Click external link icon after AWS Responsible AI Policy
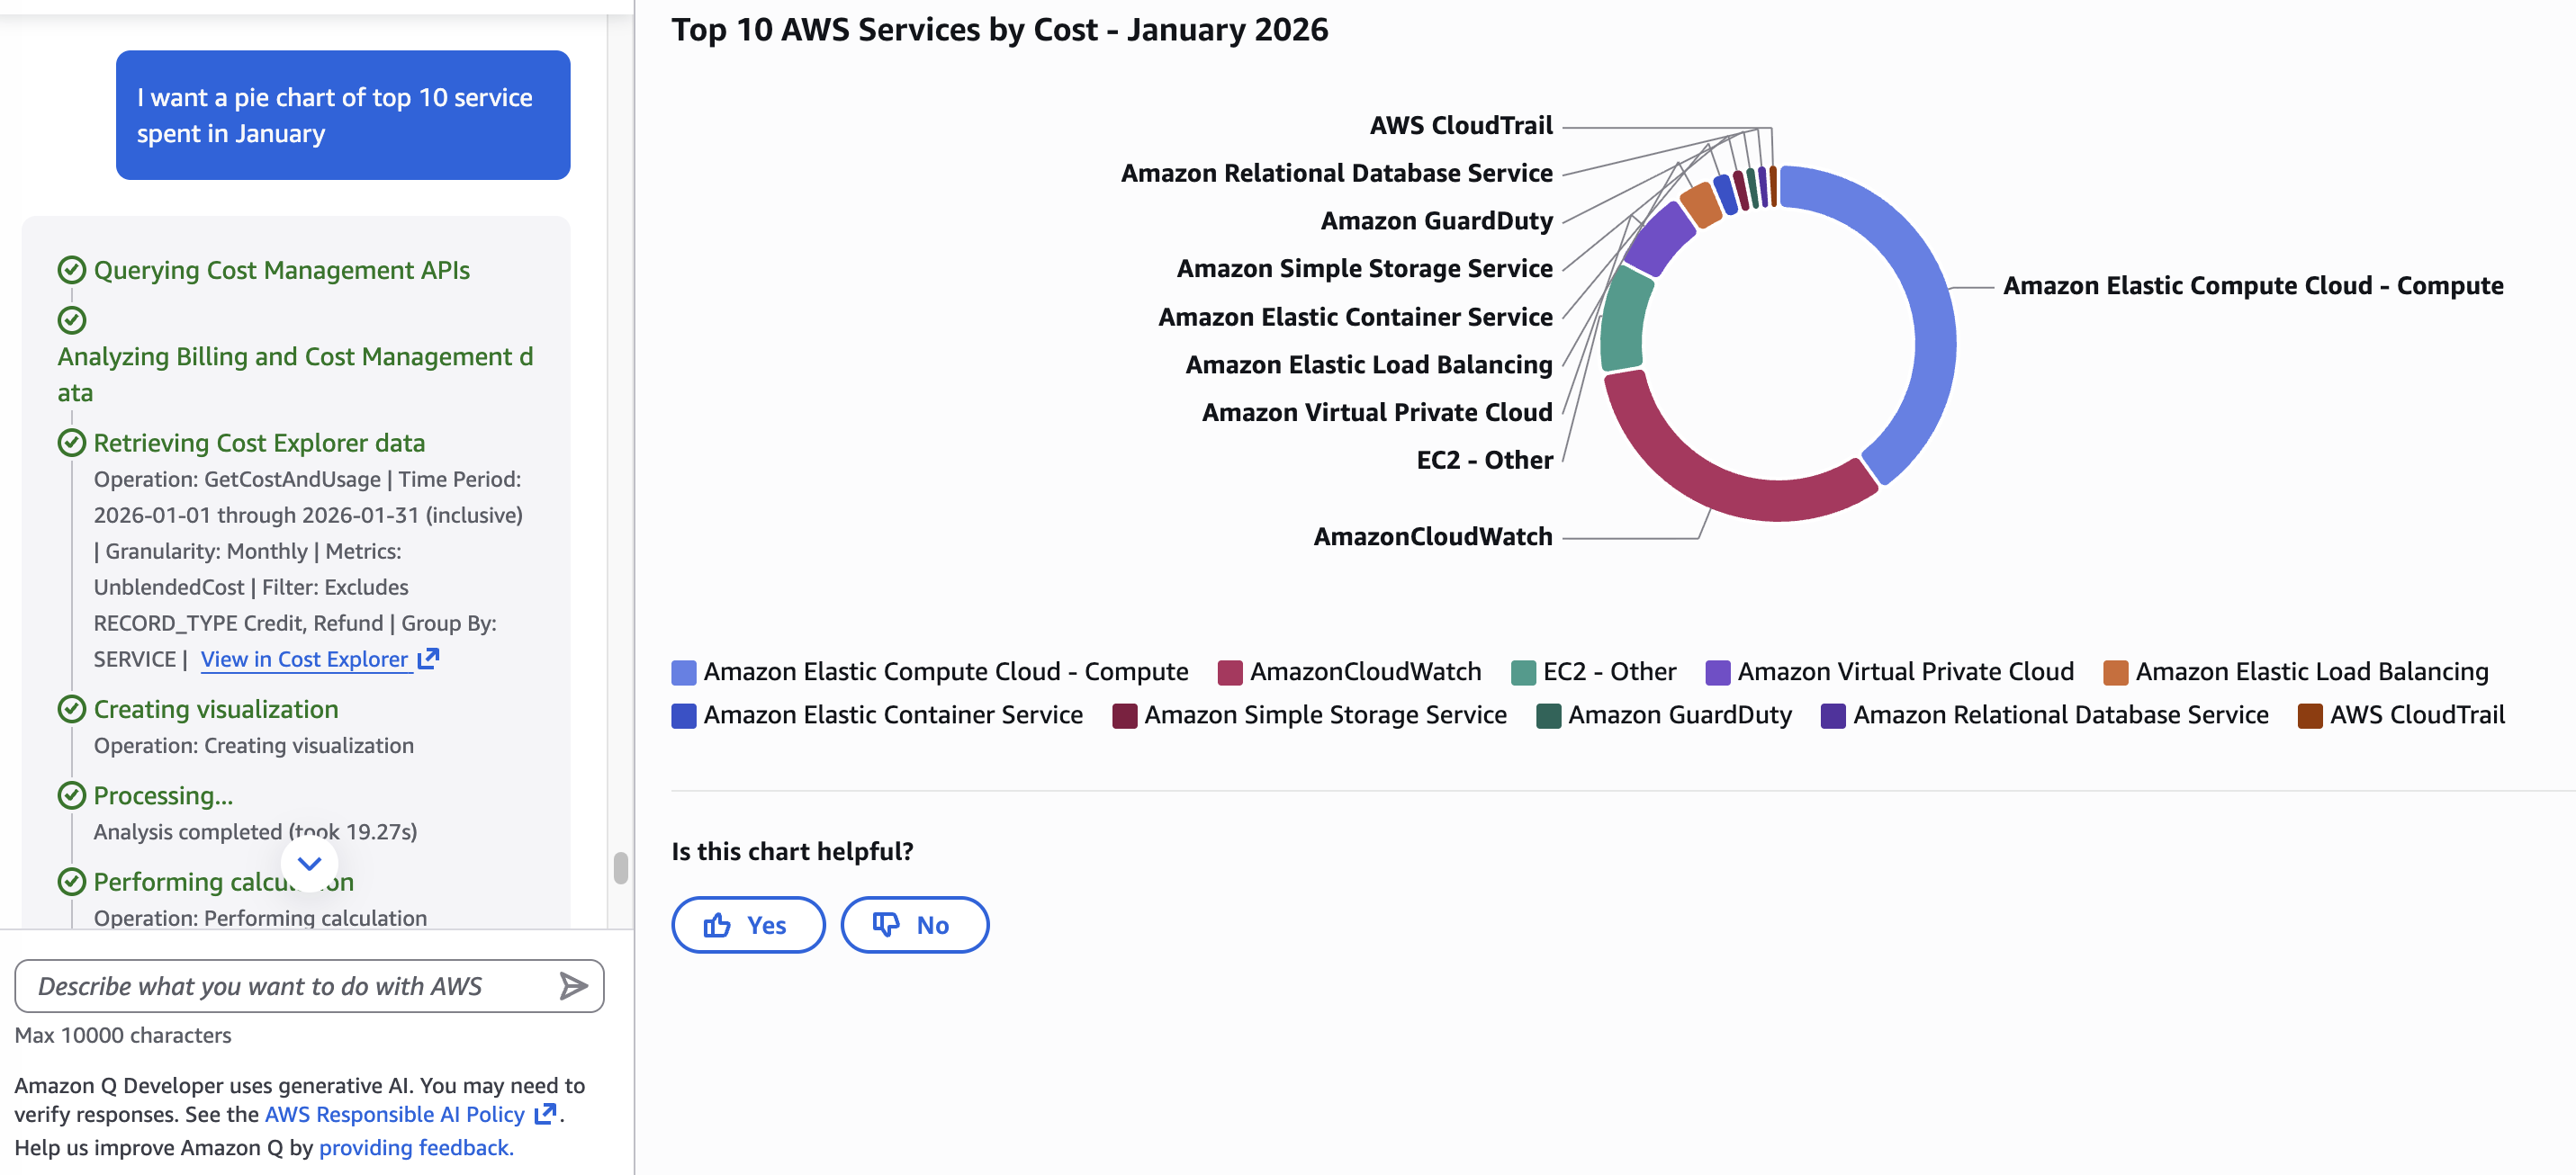Viewport: 2576px width, 1175px height. pos(545,1113)
